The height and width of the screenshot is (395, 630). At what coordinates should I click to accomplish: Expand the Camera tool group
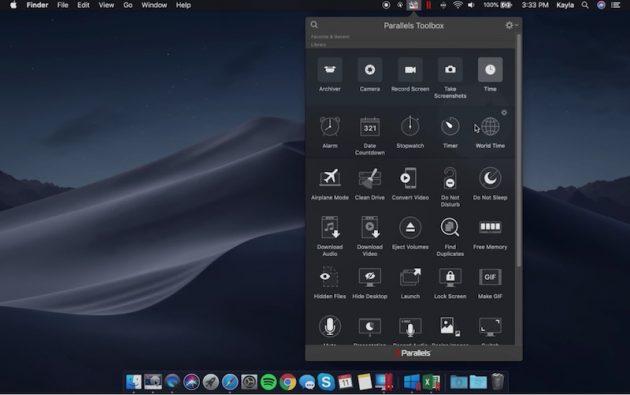tap(370, 75)
